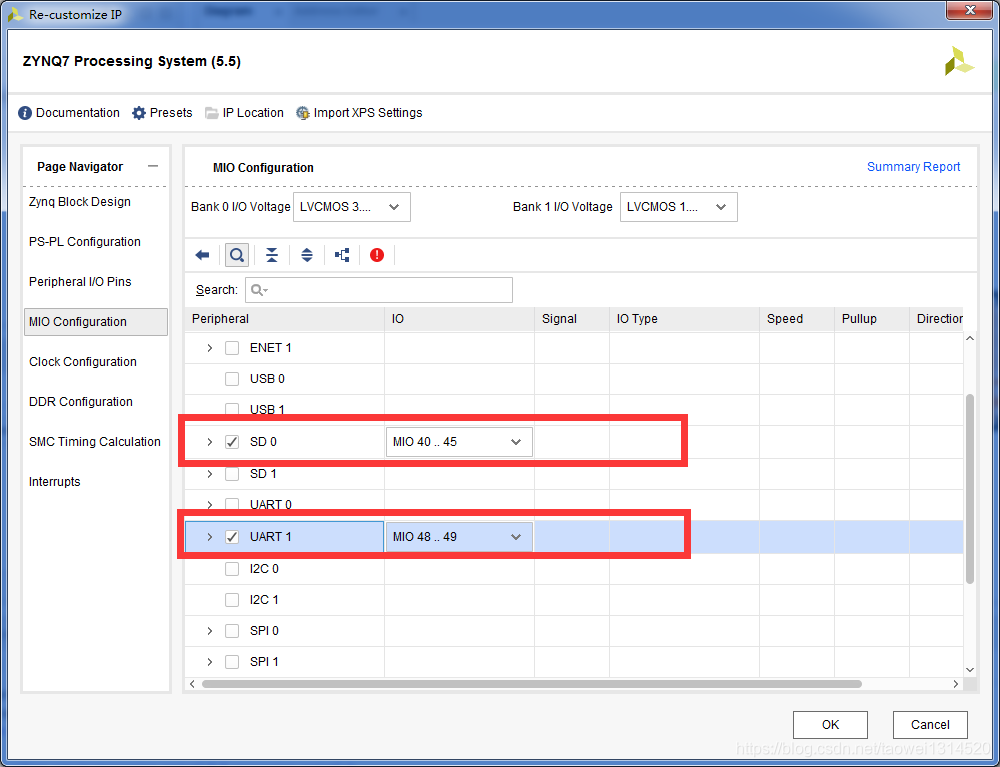Open the Bank 0 I/O Voltage dropdown

[x=351, y=207]
